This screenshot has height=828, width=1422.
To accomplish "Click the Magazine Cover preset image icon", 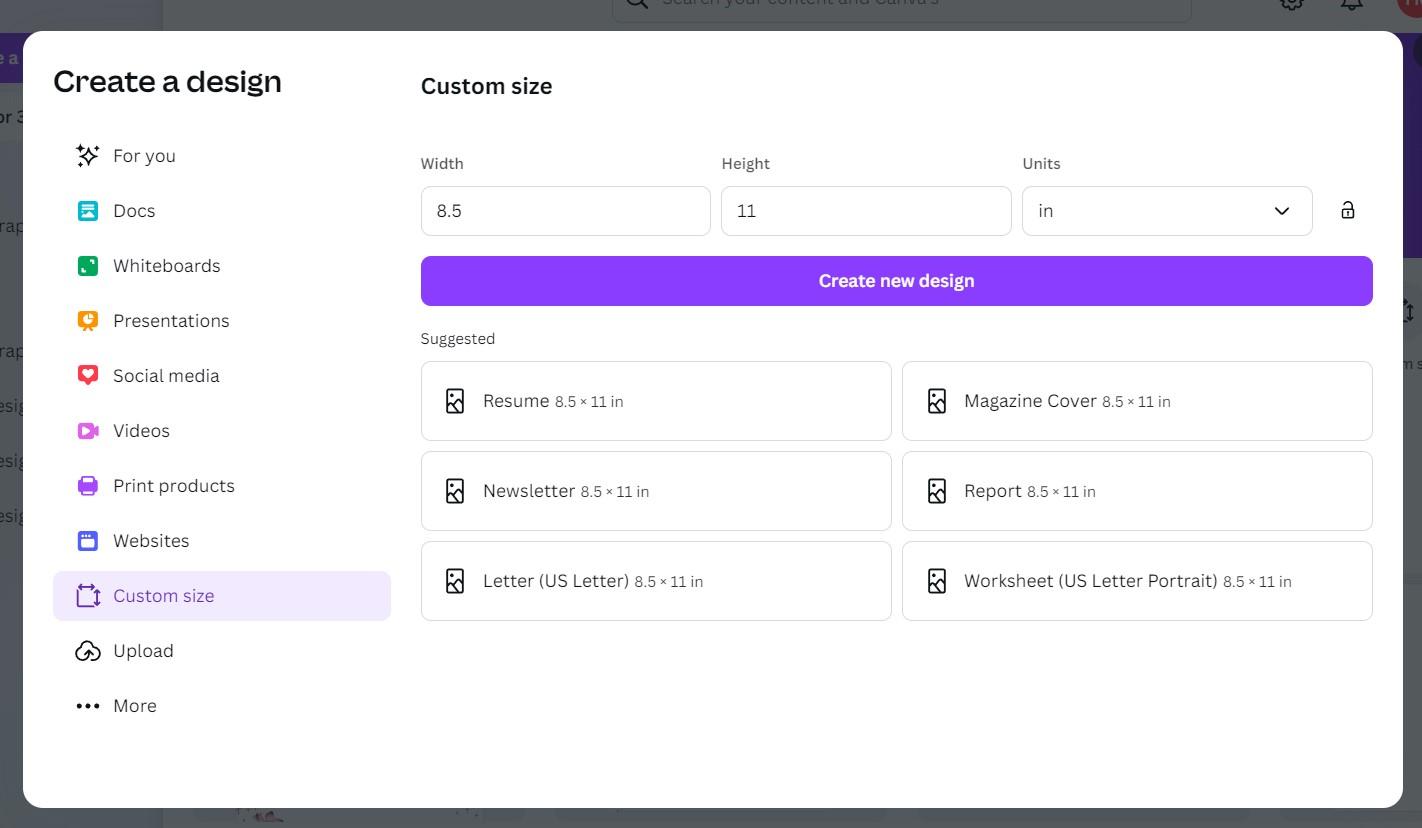I will (x=937, y=401).
